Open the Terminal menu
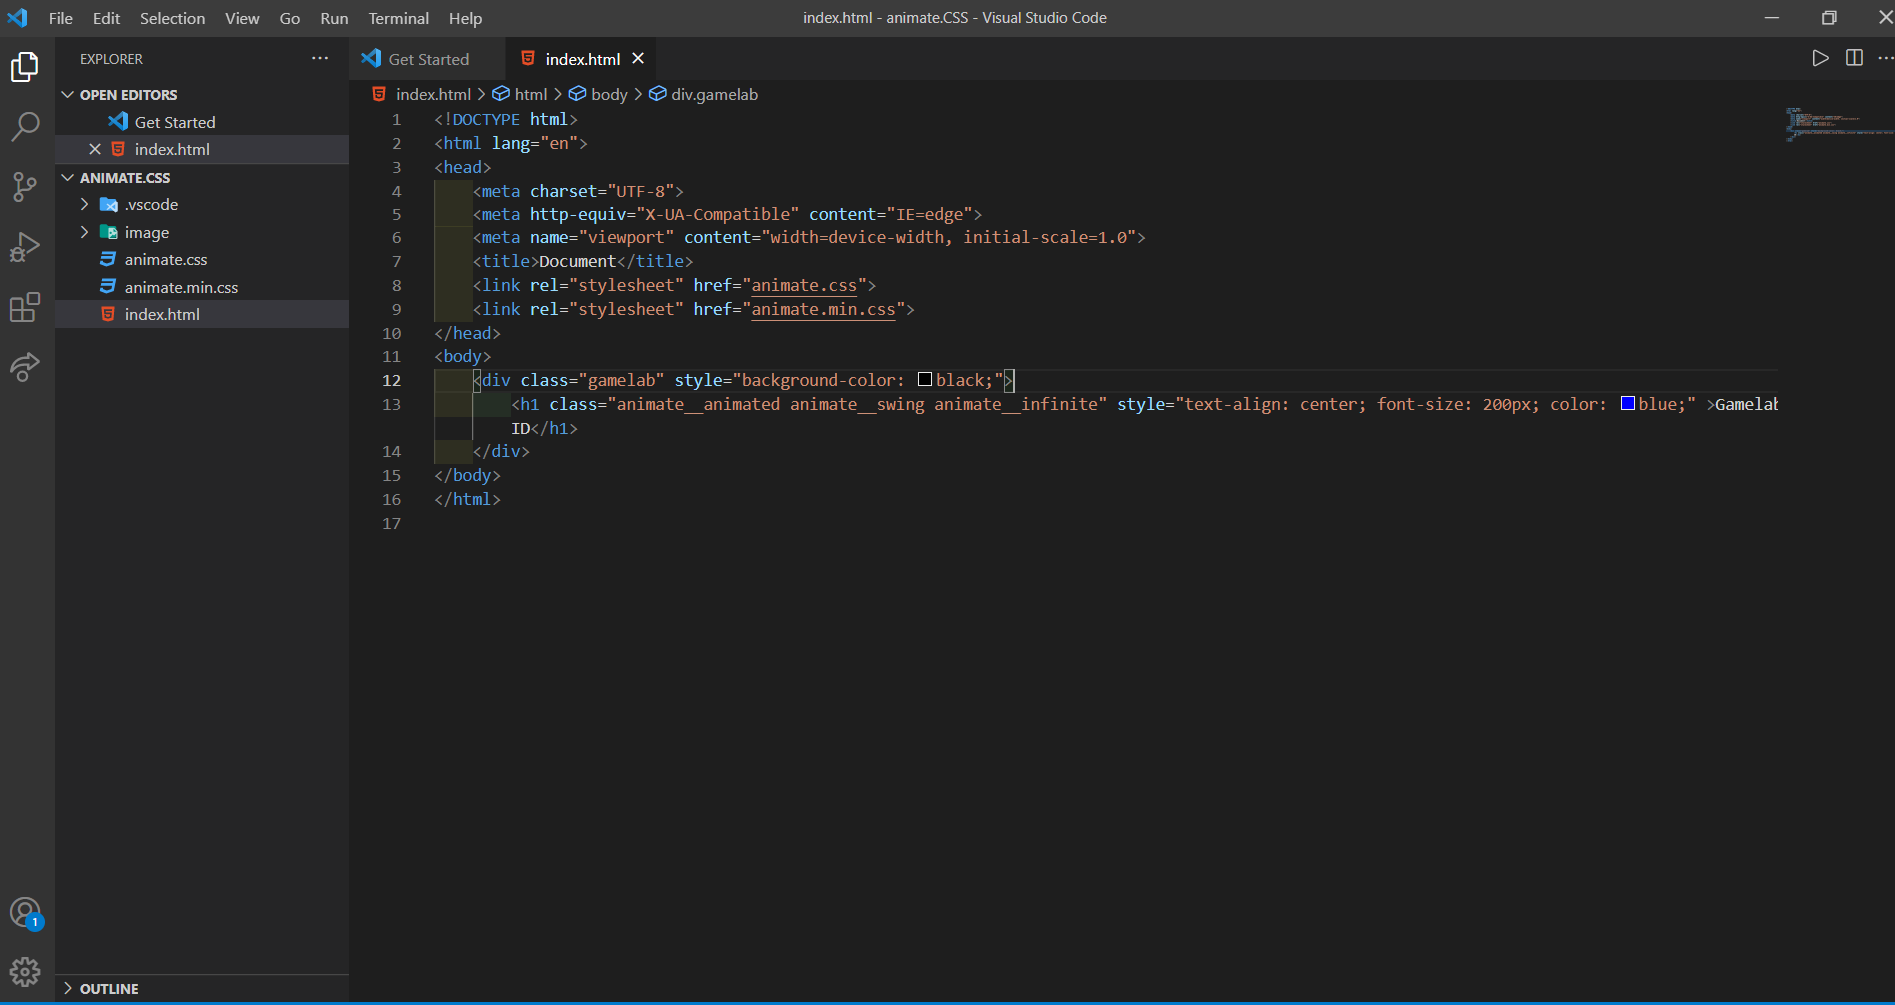The image size is (1895, 1005). click(x=398, y=18)
